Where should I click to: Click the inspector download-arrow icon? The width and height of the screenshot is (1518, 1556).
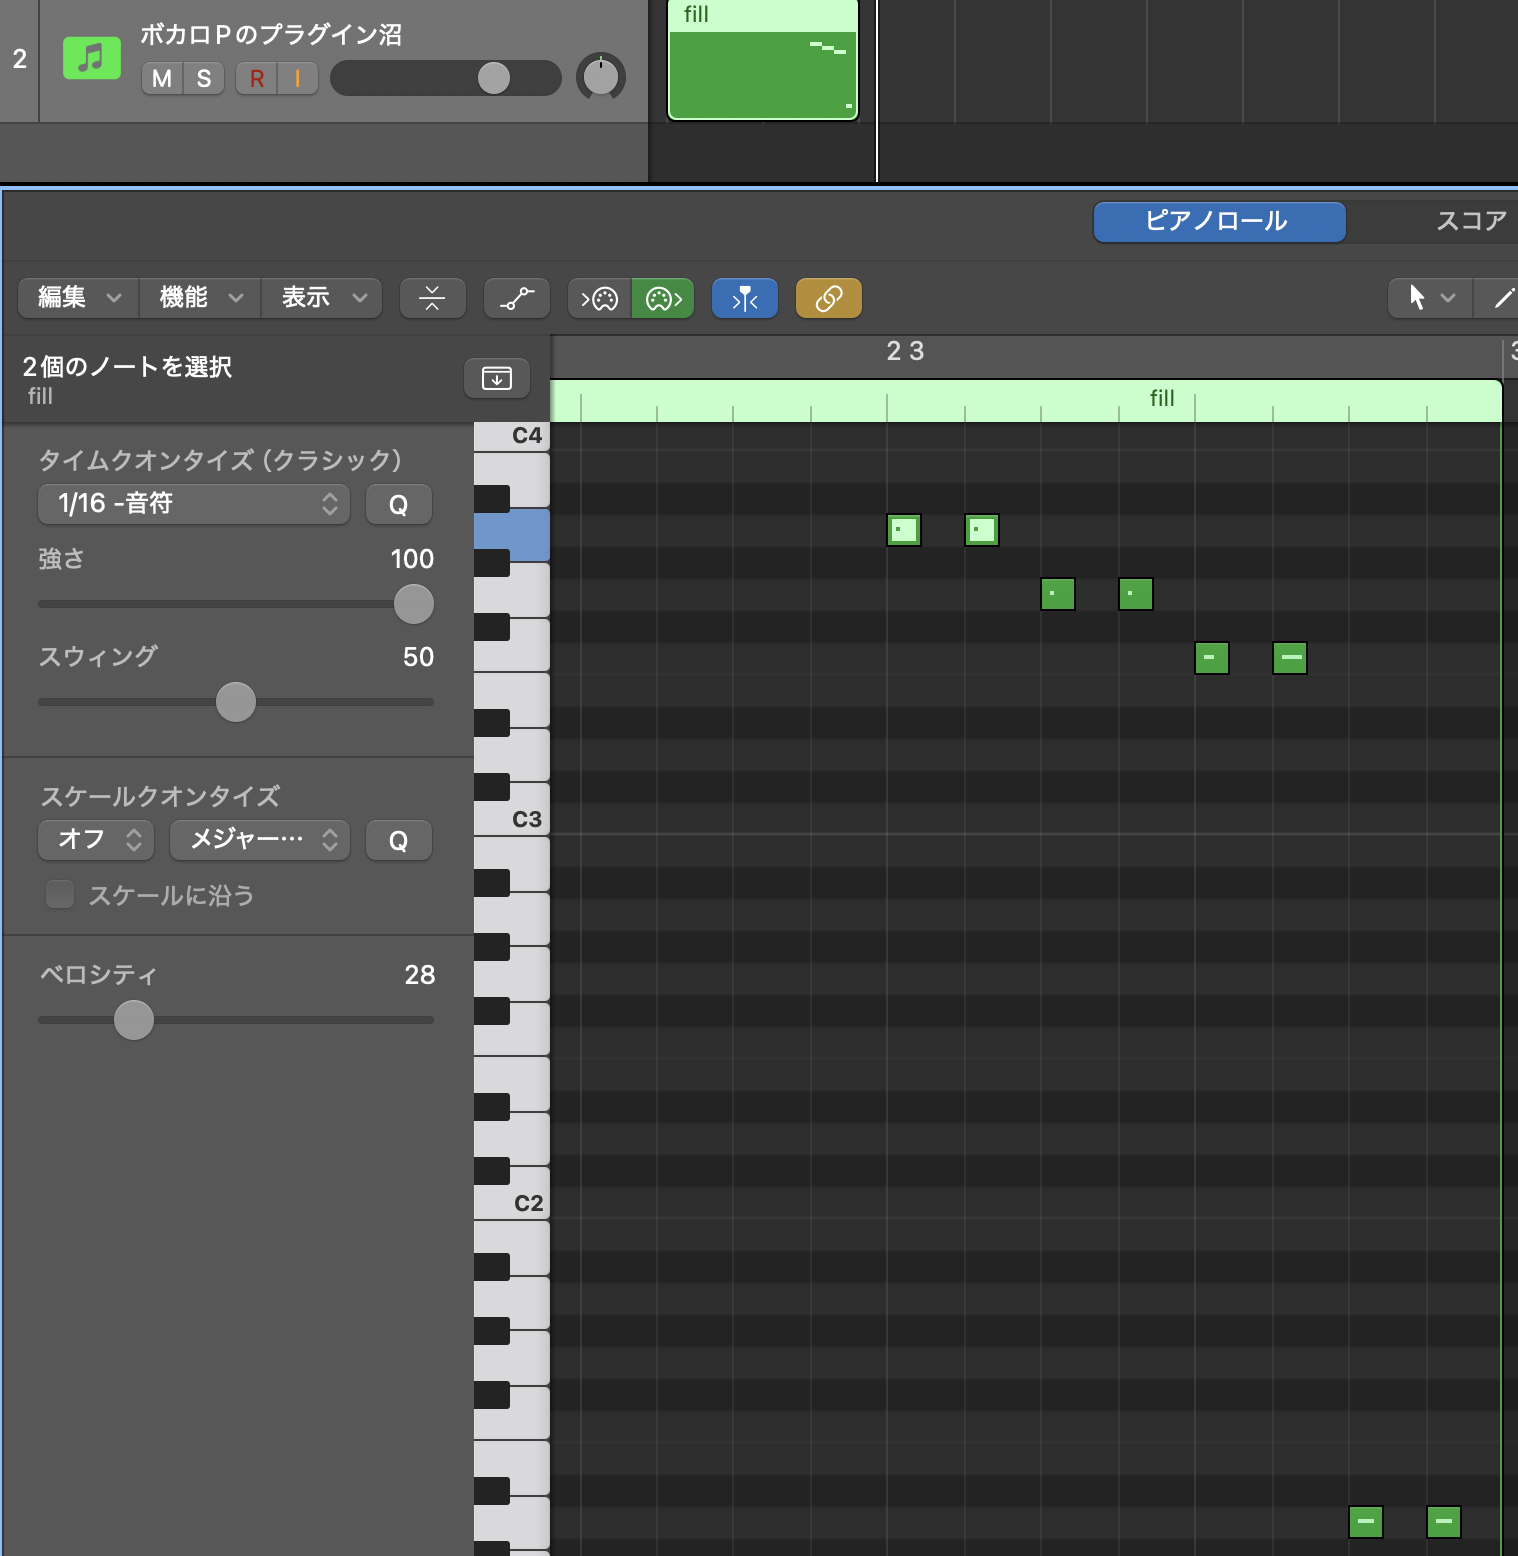tap(497, 378)
